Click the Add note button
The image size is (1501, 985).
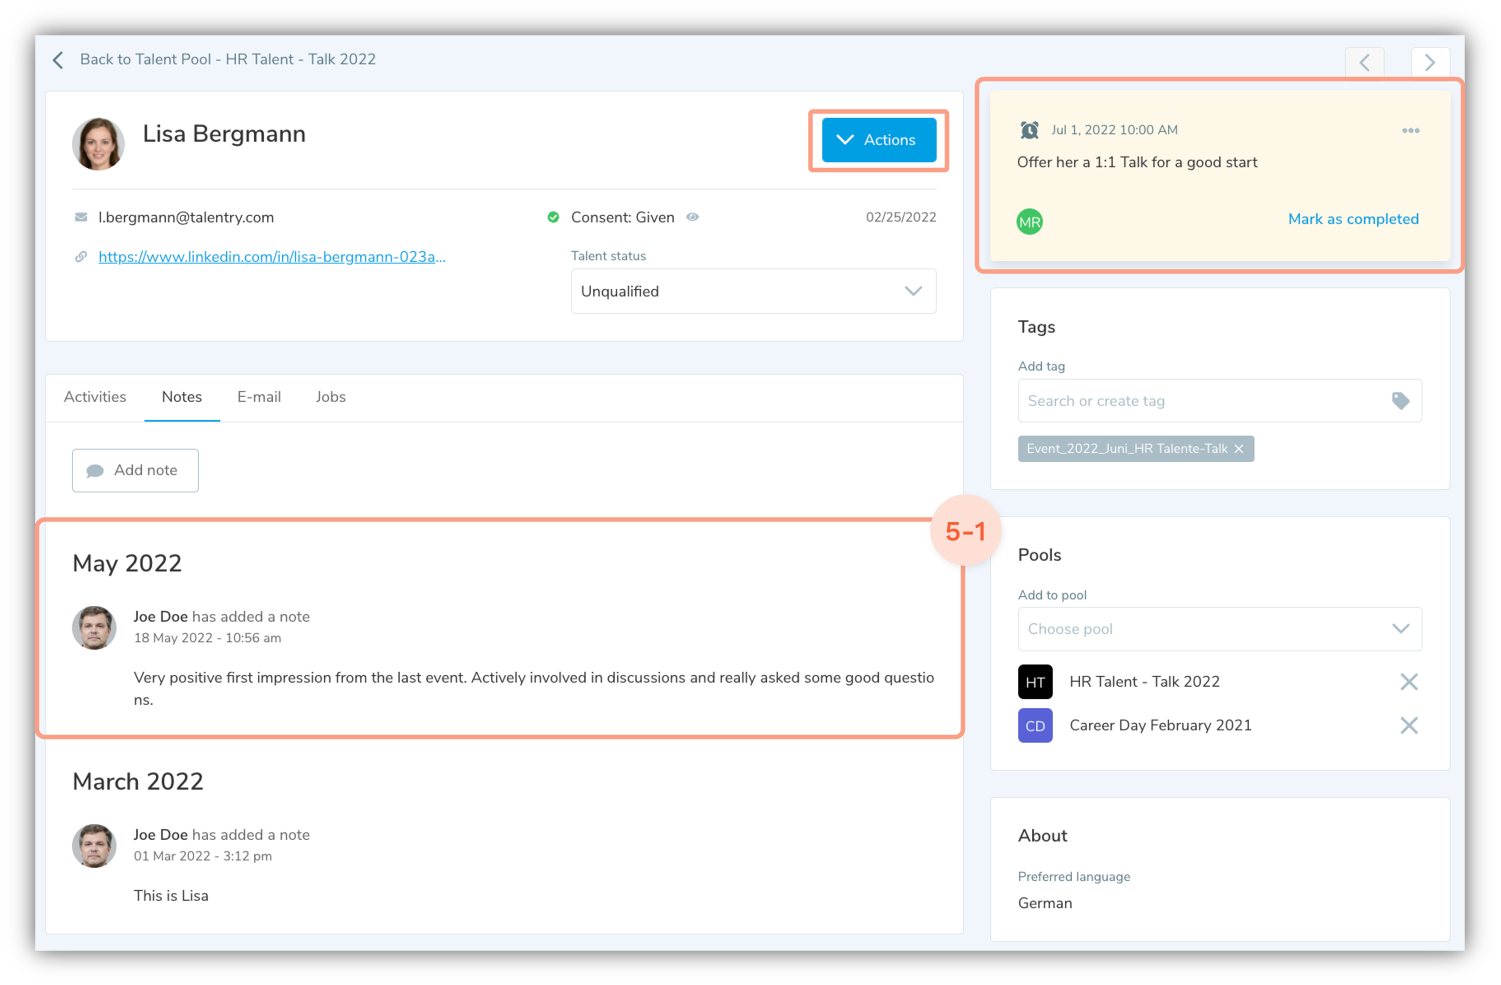(135, 470)
